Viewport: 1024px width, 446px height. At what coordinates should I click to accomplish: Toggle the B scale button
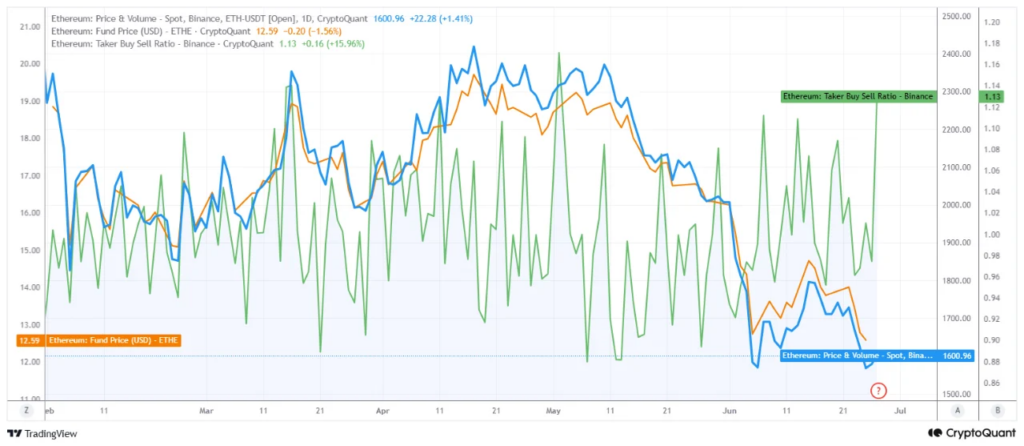997,411
